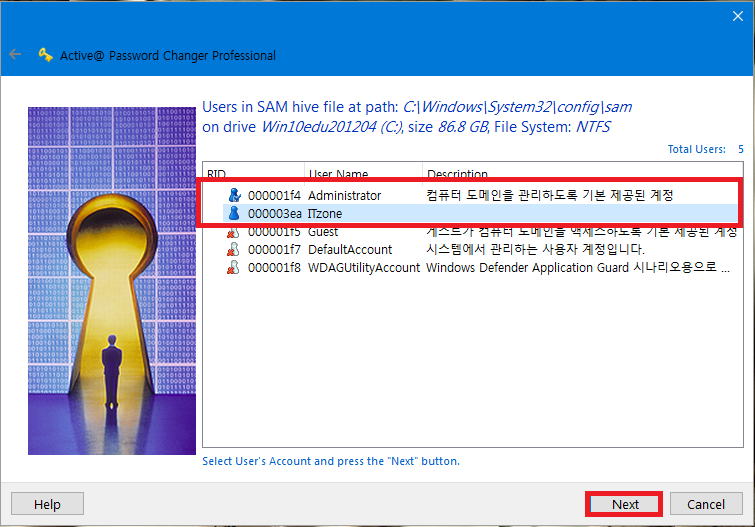Viewport: 755px width, 527px height.
Task: Close the Password Changer window
Action: [x=737, y=16]
